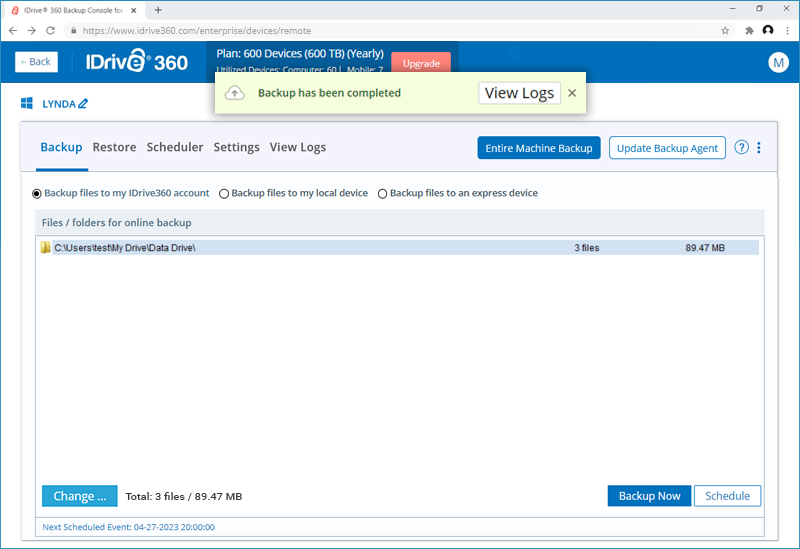
Task: Click the IDrive 360 logo
Action: [137, 61]
